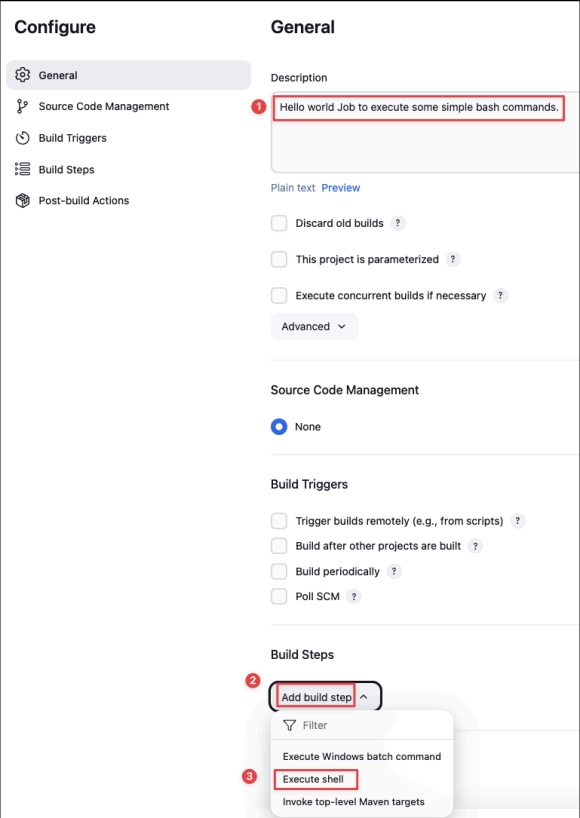580x818 pixels.
Task: Tick the Poll SCM checkbox
Action: click(x=279, y=596)
